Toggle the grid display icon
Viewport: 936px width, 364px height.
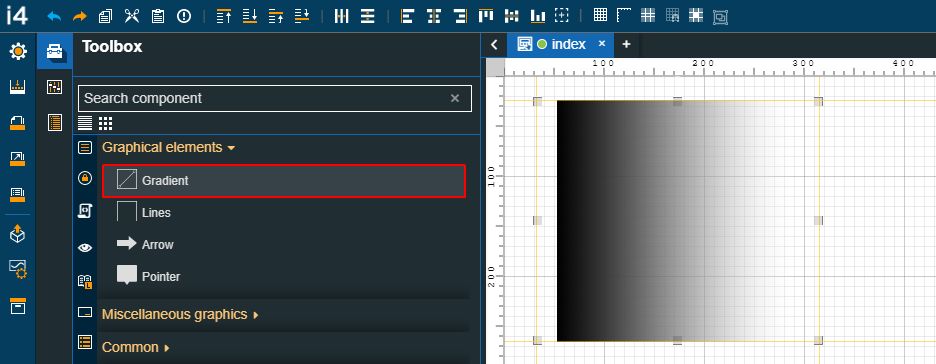click(601, 16)
